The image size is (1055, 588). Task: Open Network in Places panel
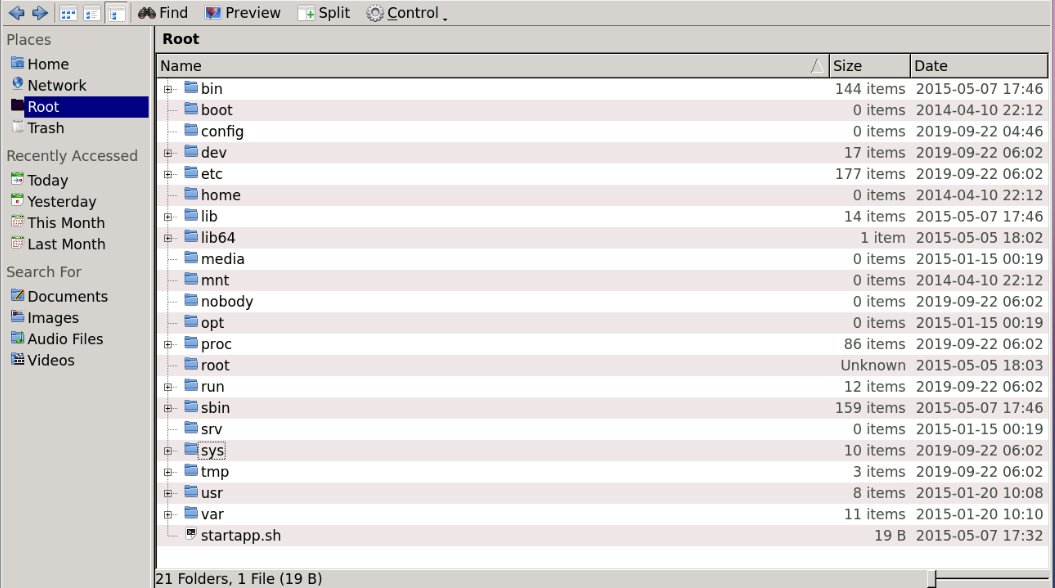(56, 86)
